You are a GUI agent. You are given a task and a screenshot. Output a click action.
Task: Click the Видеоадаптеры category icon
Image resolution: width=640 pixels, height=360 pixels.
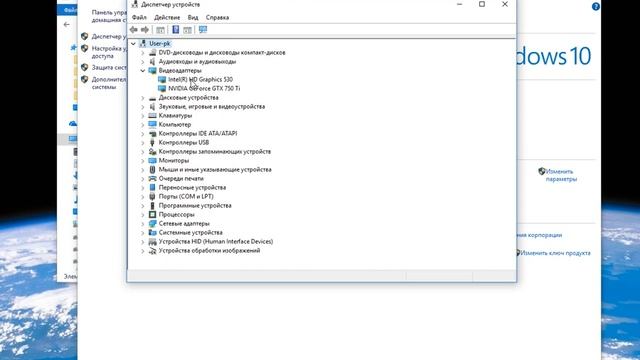tap(152, 71)
